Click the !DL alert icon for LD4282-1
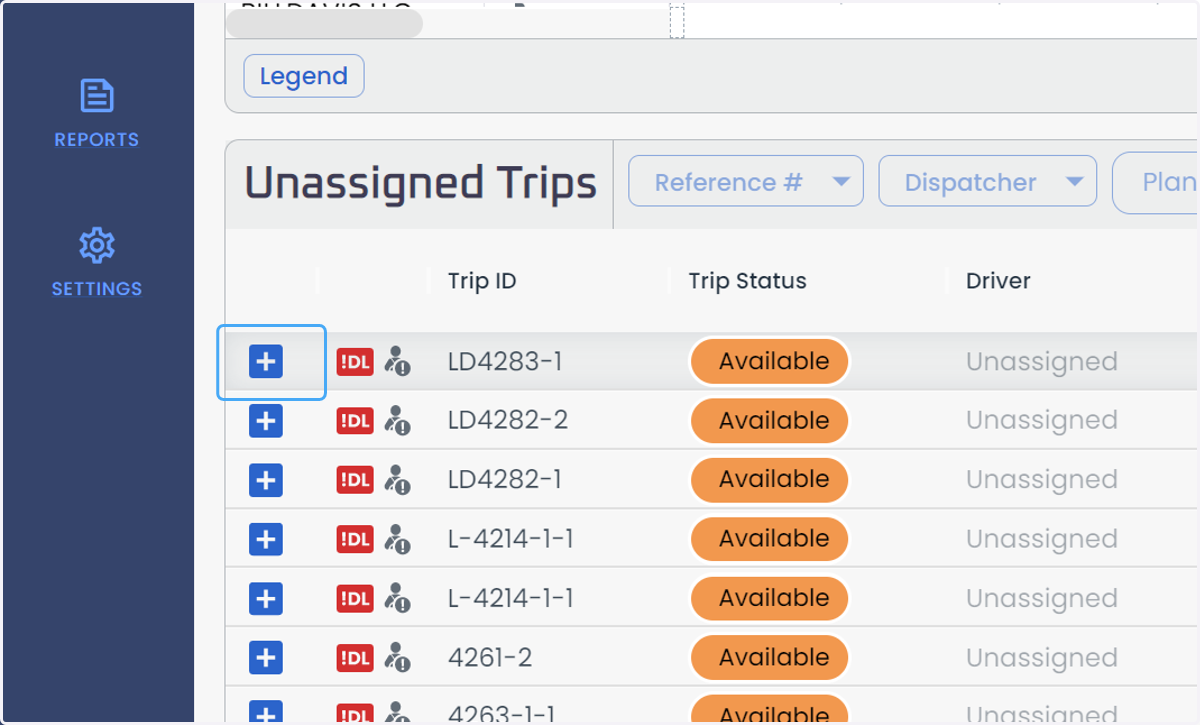Image resolution: width=1200 pixels, height=725 pixels. coord(355,481)
